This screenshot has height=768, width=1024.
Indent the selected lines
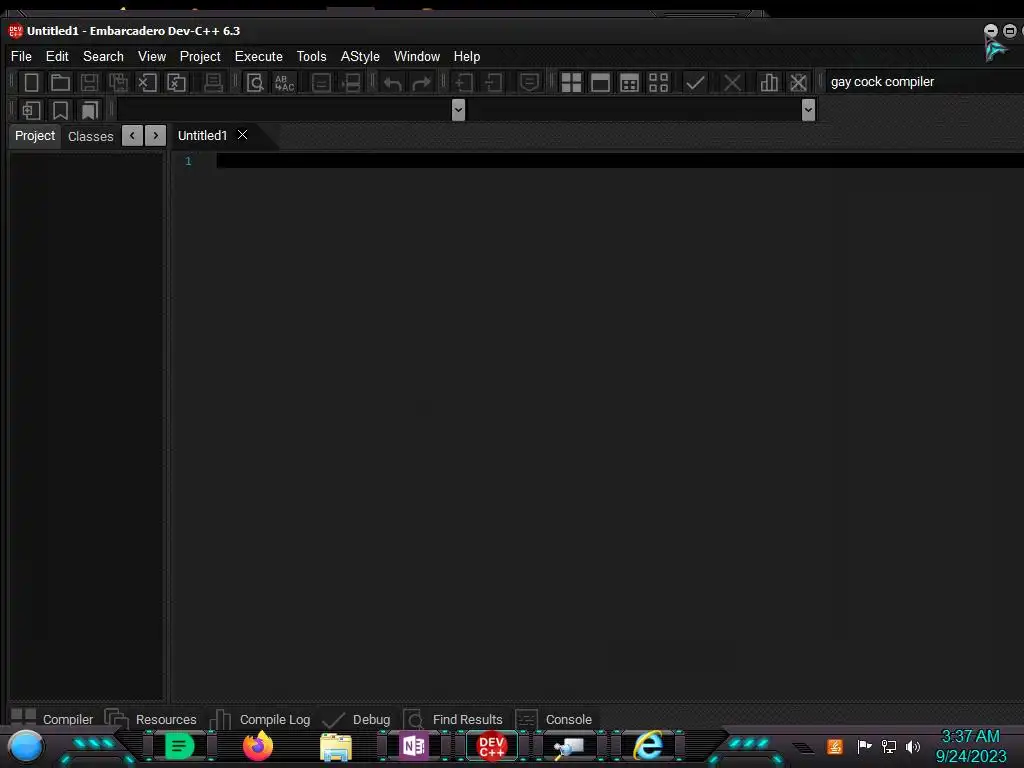[464, 82]
